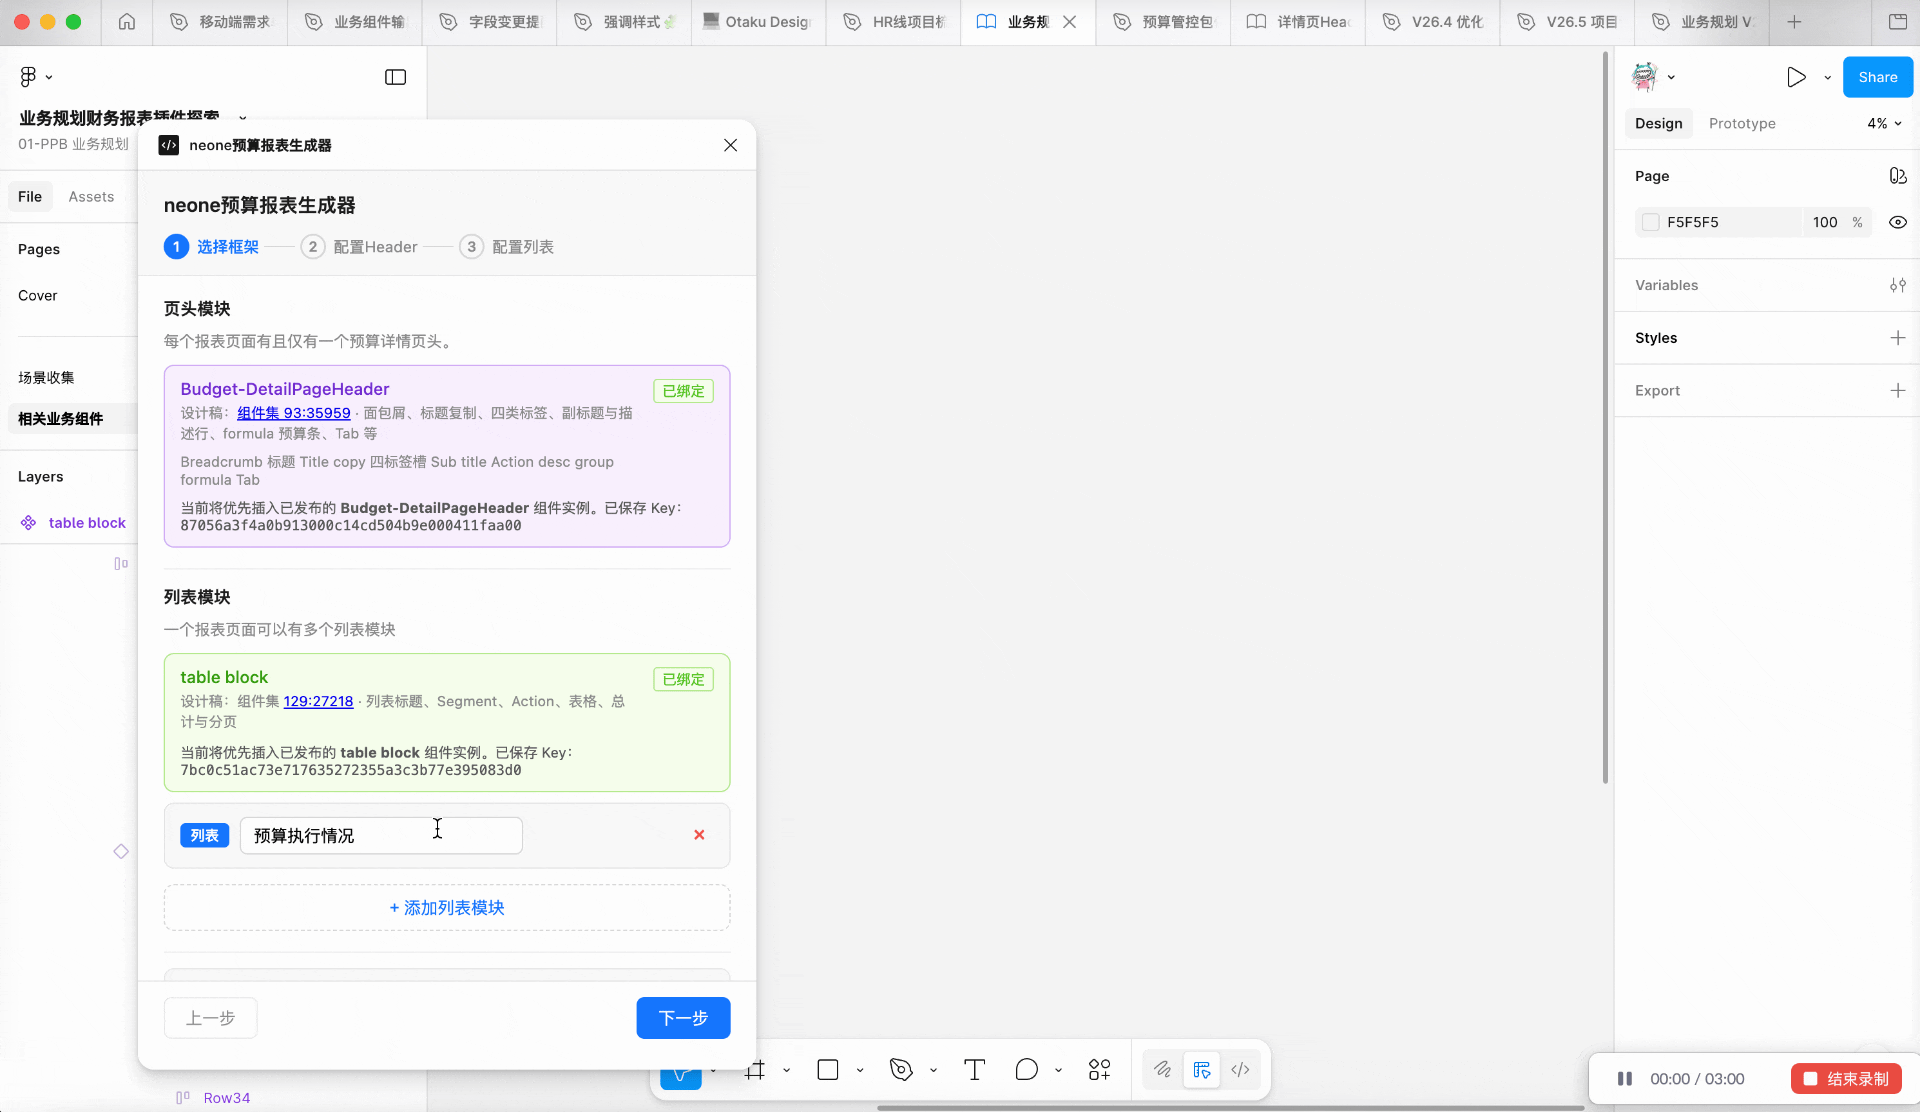Go to step 2 配置Header
Image resolution: width=1920 pixels, height=1112 pixels.
(359, 246)
